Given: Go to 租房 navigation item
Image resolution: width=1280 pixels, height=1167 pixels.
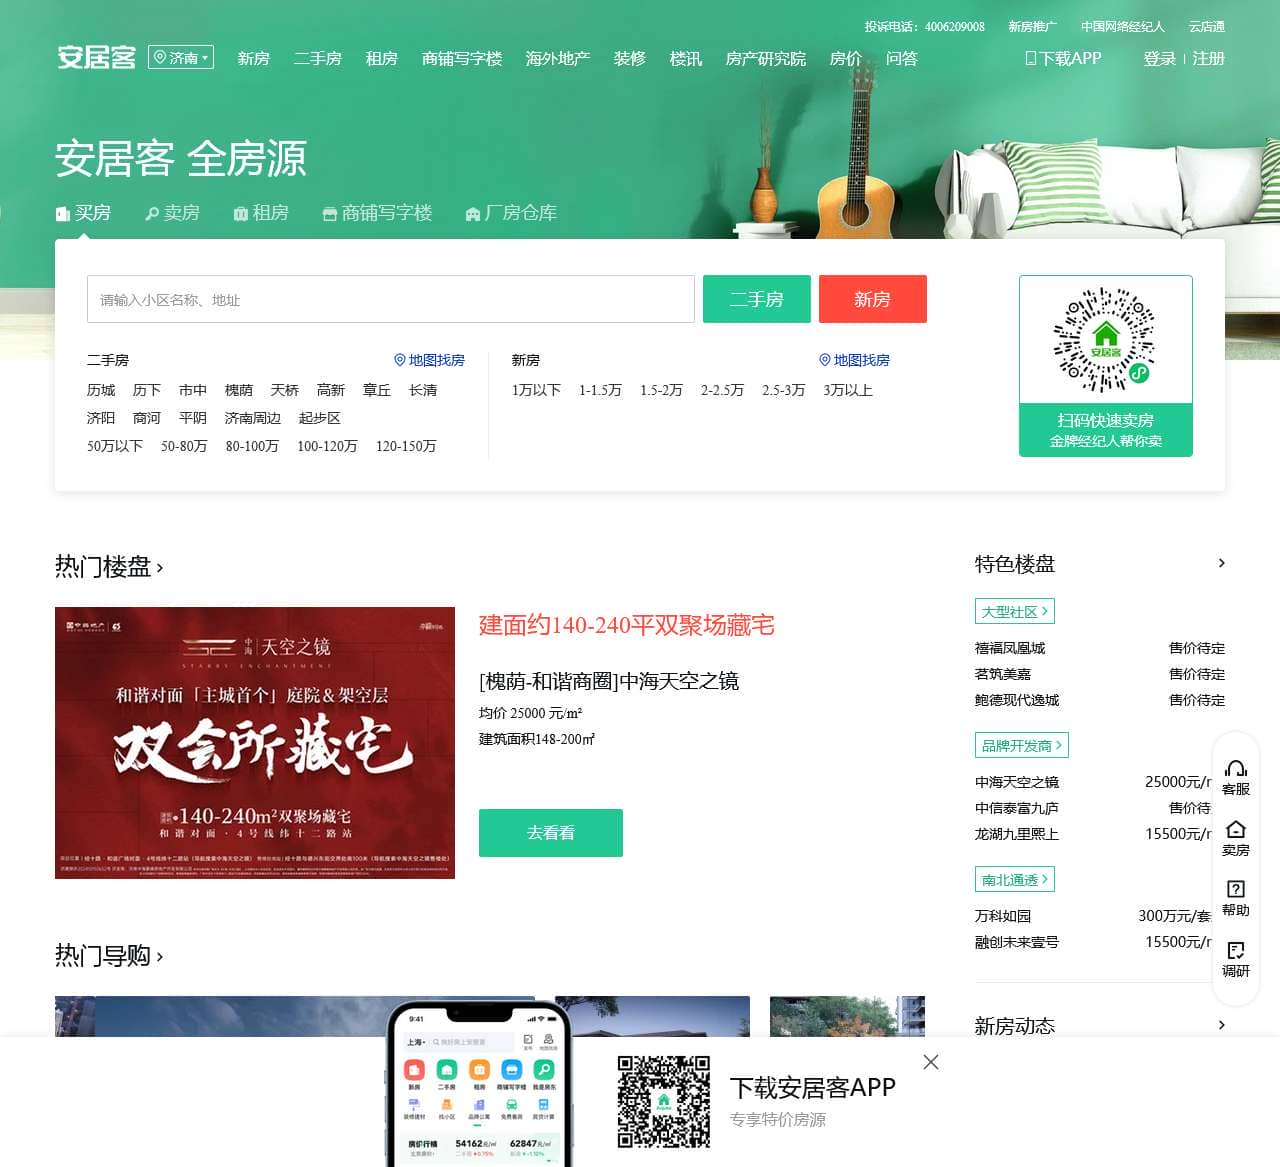Looking at the screenshot, I should pyautogui.click(x=381, y=59).
